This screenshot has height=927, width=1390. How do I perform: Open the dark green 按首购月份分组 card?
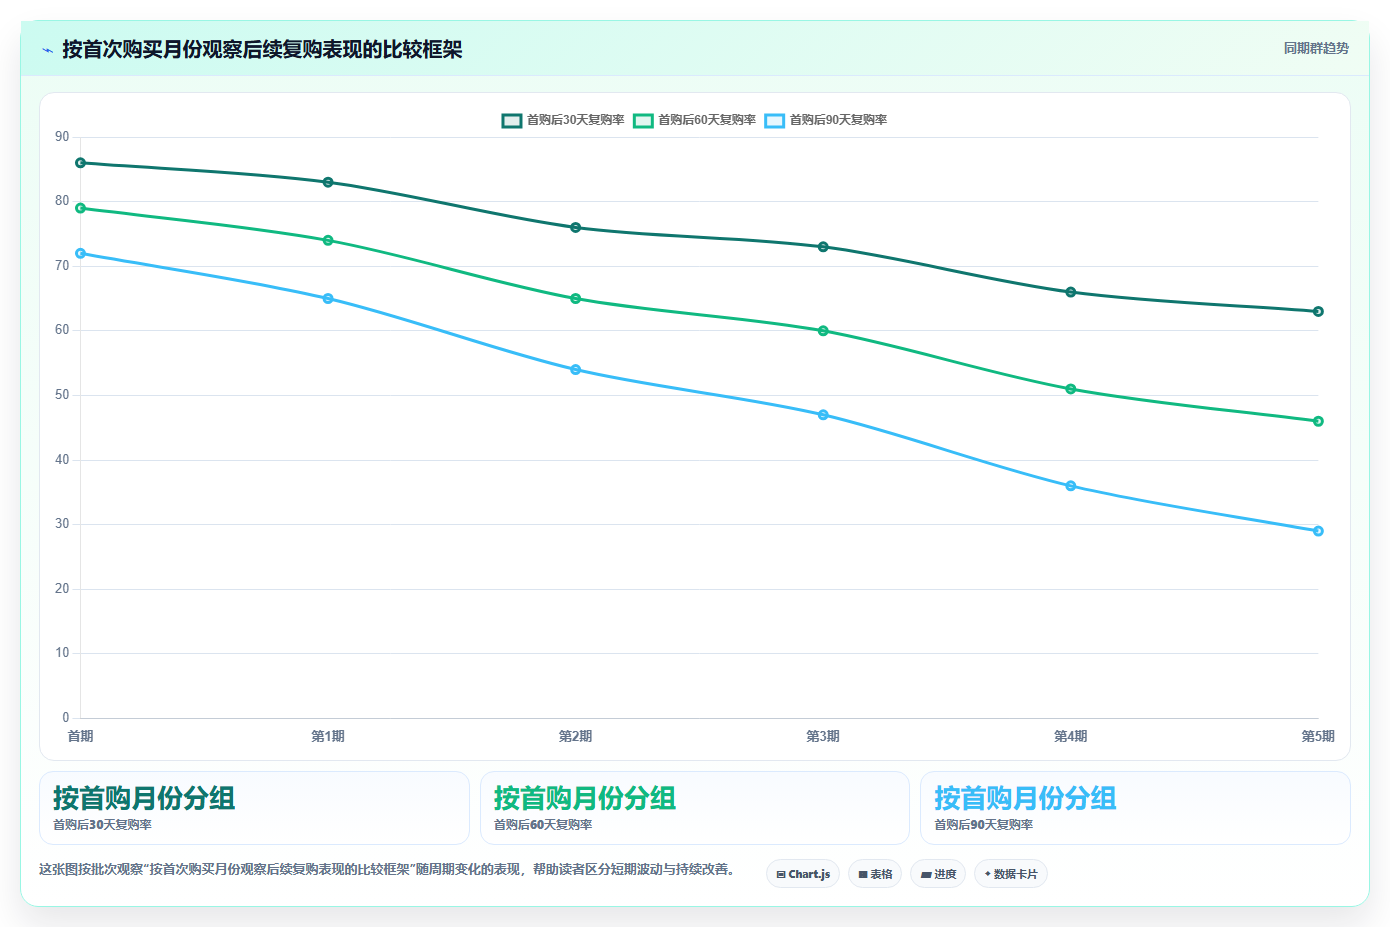[x=254, y=808]
